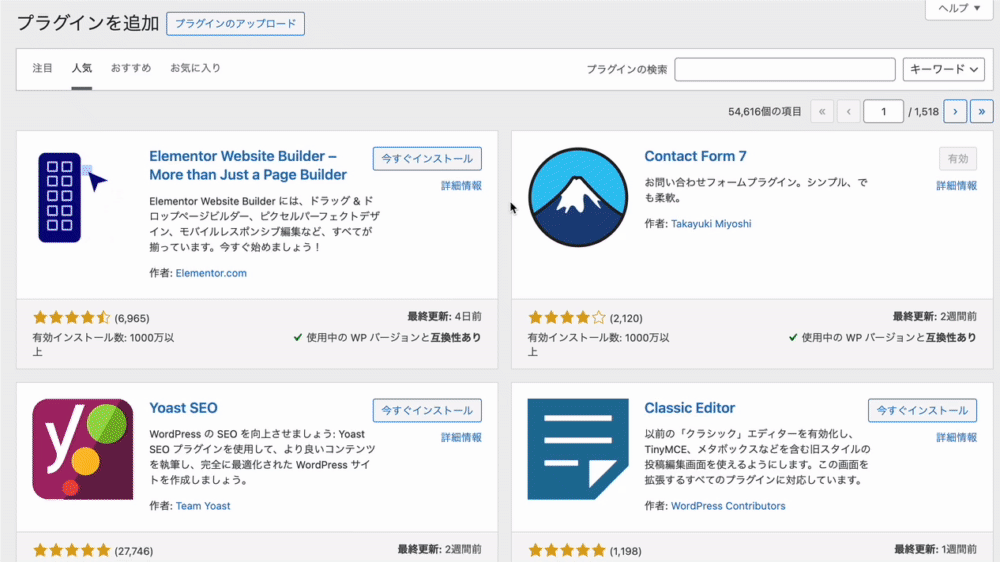Viewport: 1000px width, 562px height.
Task: Click the Elementor plugin icon
Action: [72, 198]
